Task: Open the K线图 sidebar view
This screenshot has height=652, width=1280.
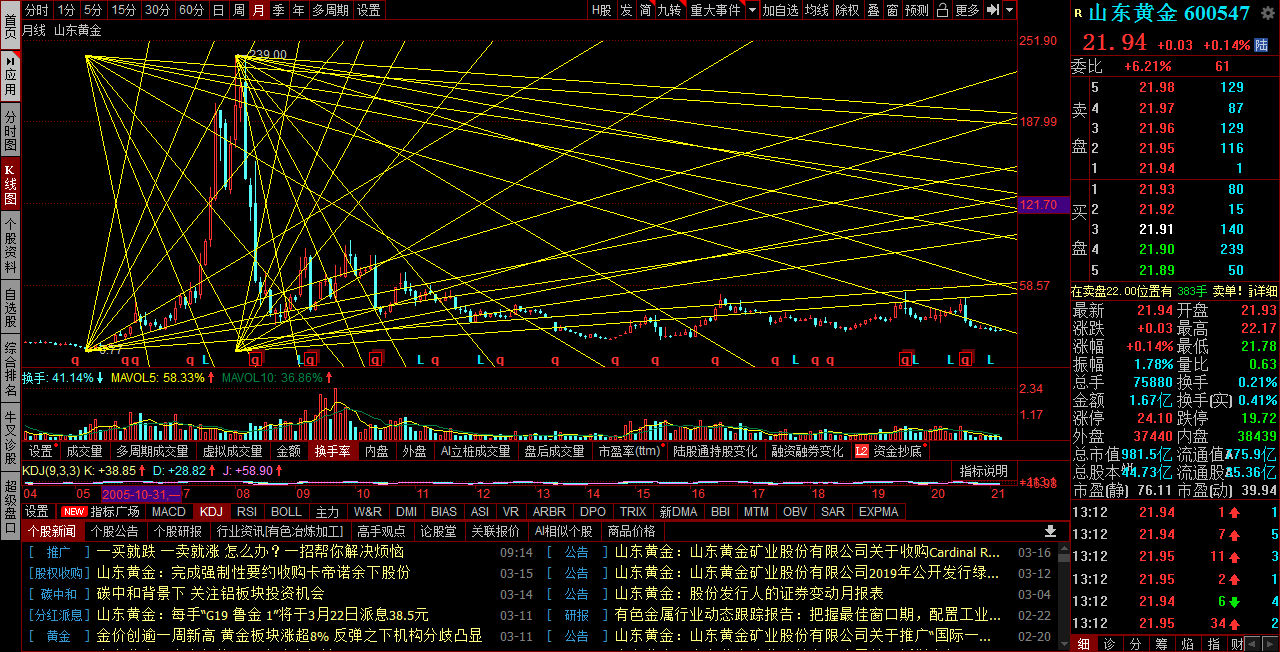Action: [10, 184]
